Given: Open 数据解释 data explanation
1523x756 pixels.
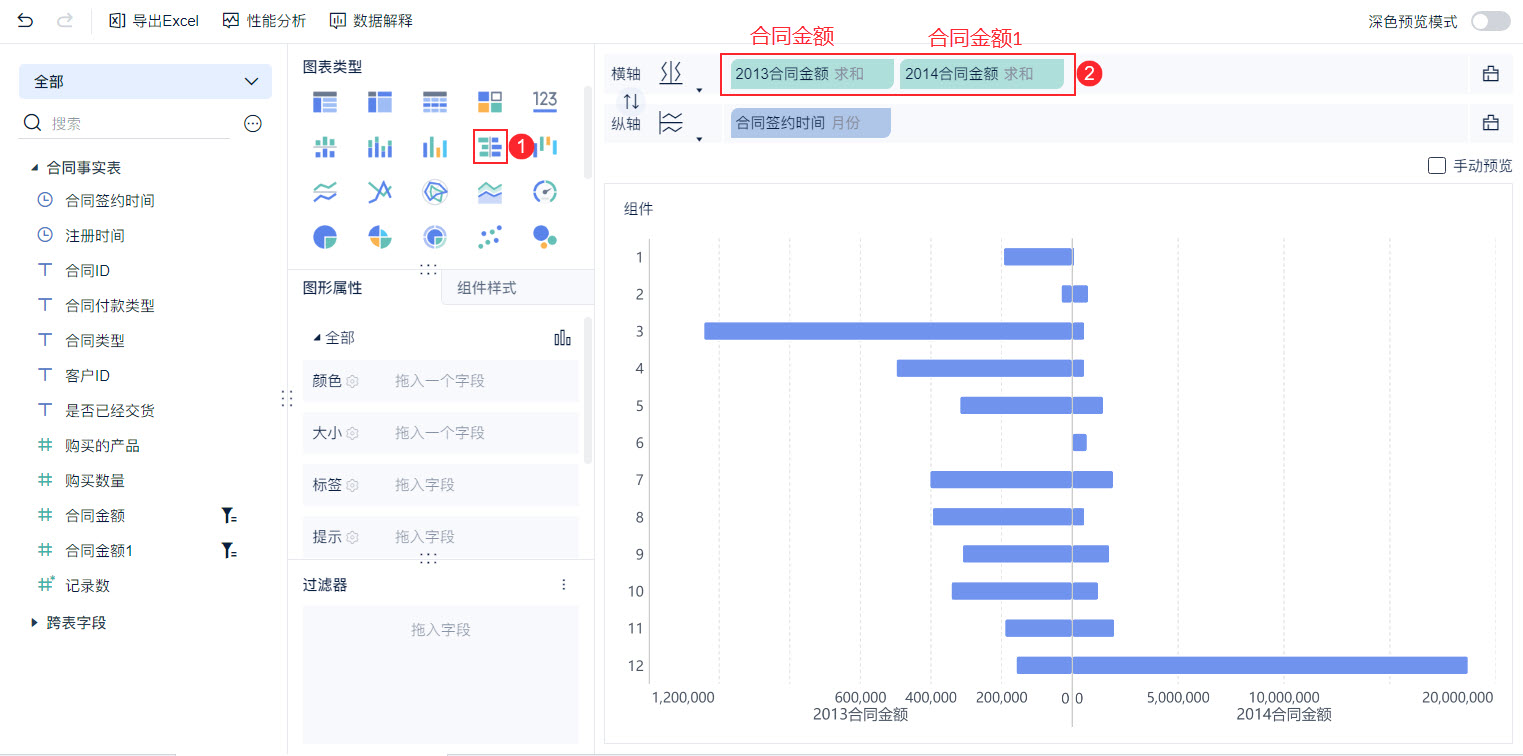Looking at the screenshot, I should 371,20.
